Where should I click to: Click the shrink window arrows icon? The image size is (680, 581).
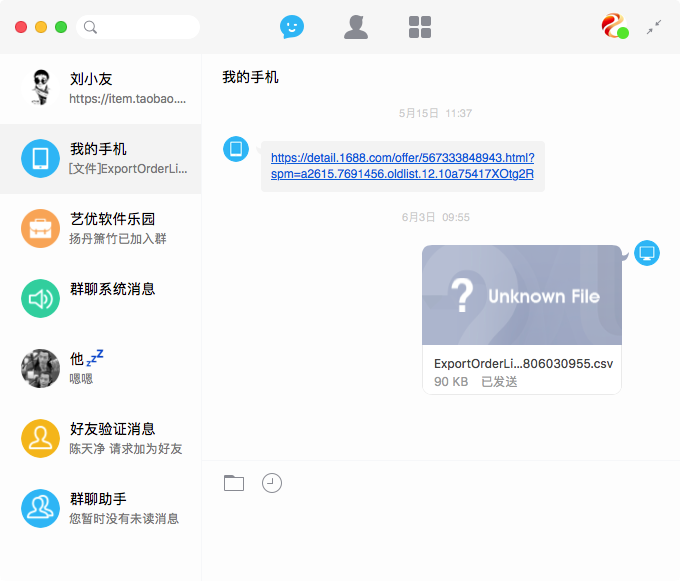coord(654,27)
